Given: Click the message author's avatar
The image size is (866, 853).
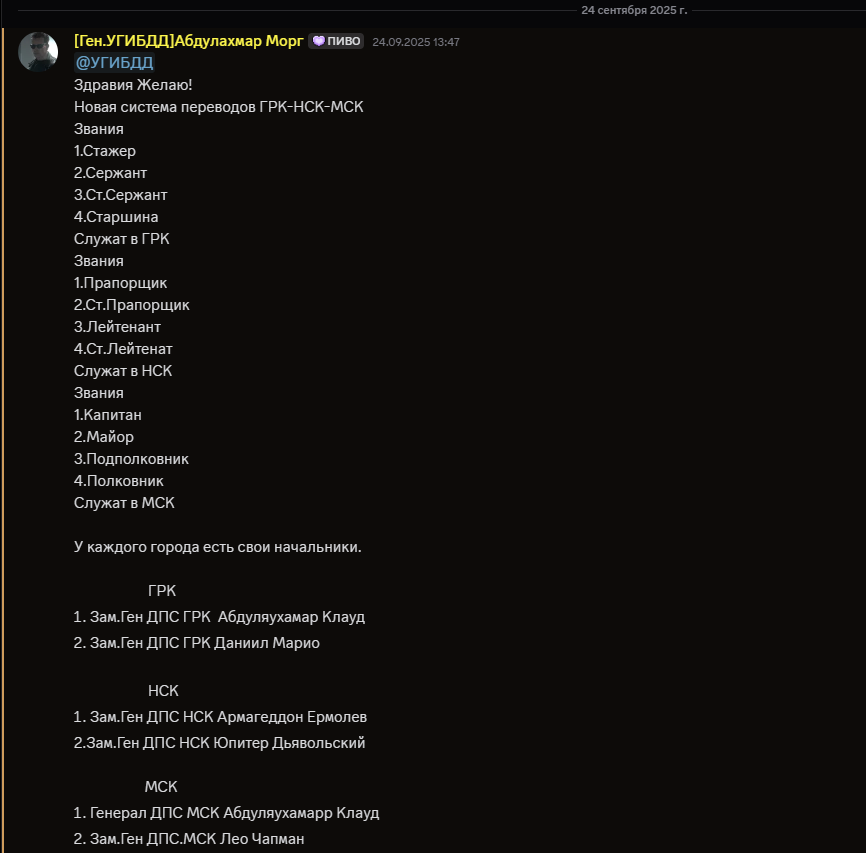Looking at the screenshot, I should pyautogui.click(x=38, y=51).
